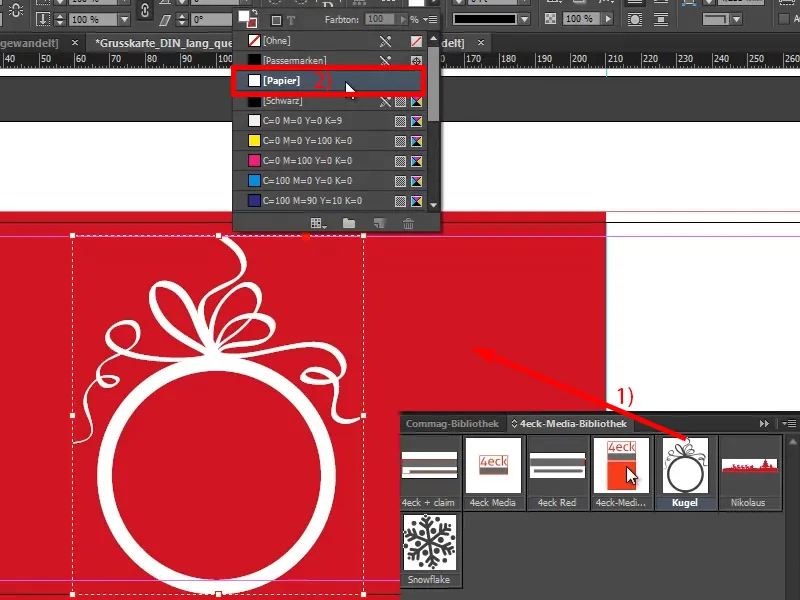Click the registration icon in [Passermarken] row
Image resolution: width=800 pixels, height=600 pixels.
click(416, 61)
